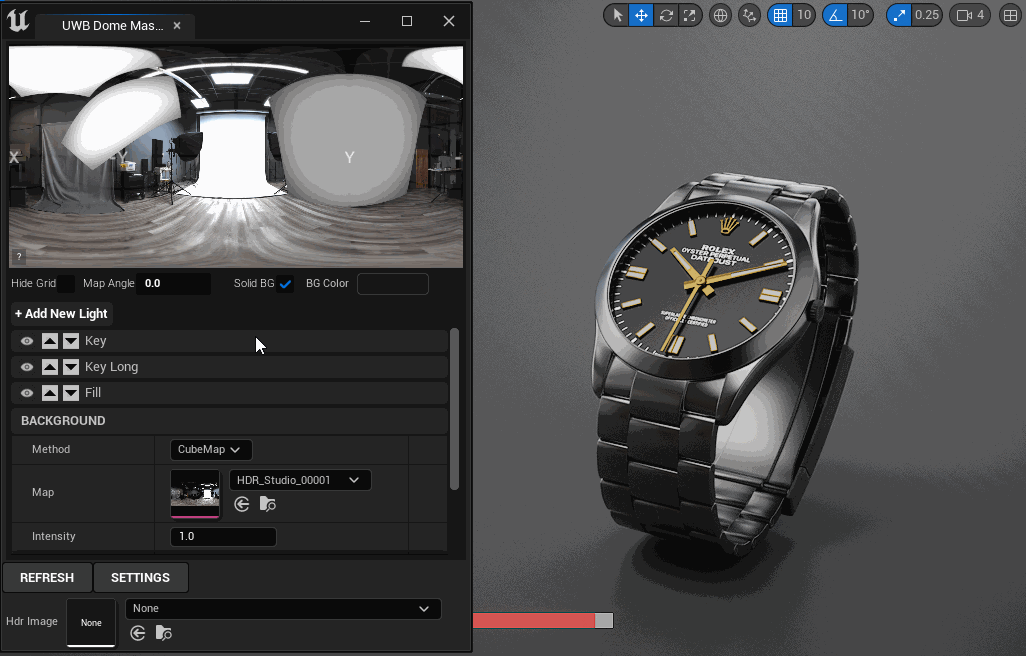Toggle visibility of the Fill light
This screenshot has height=656, width=1026.
(x=27, y=393)
